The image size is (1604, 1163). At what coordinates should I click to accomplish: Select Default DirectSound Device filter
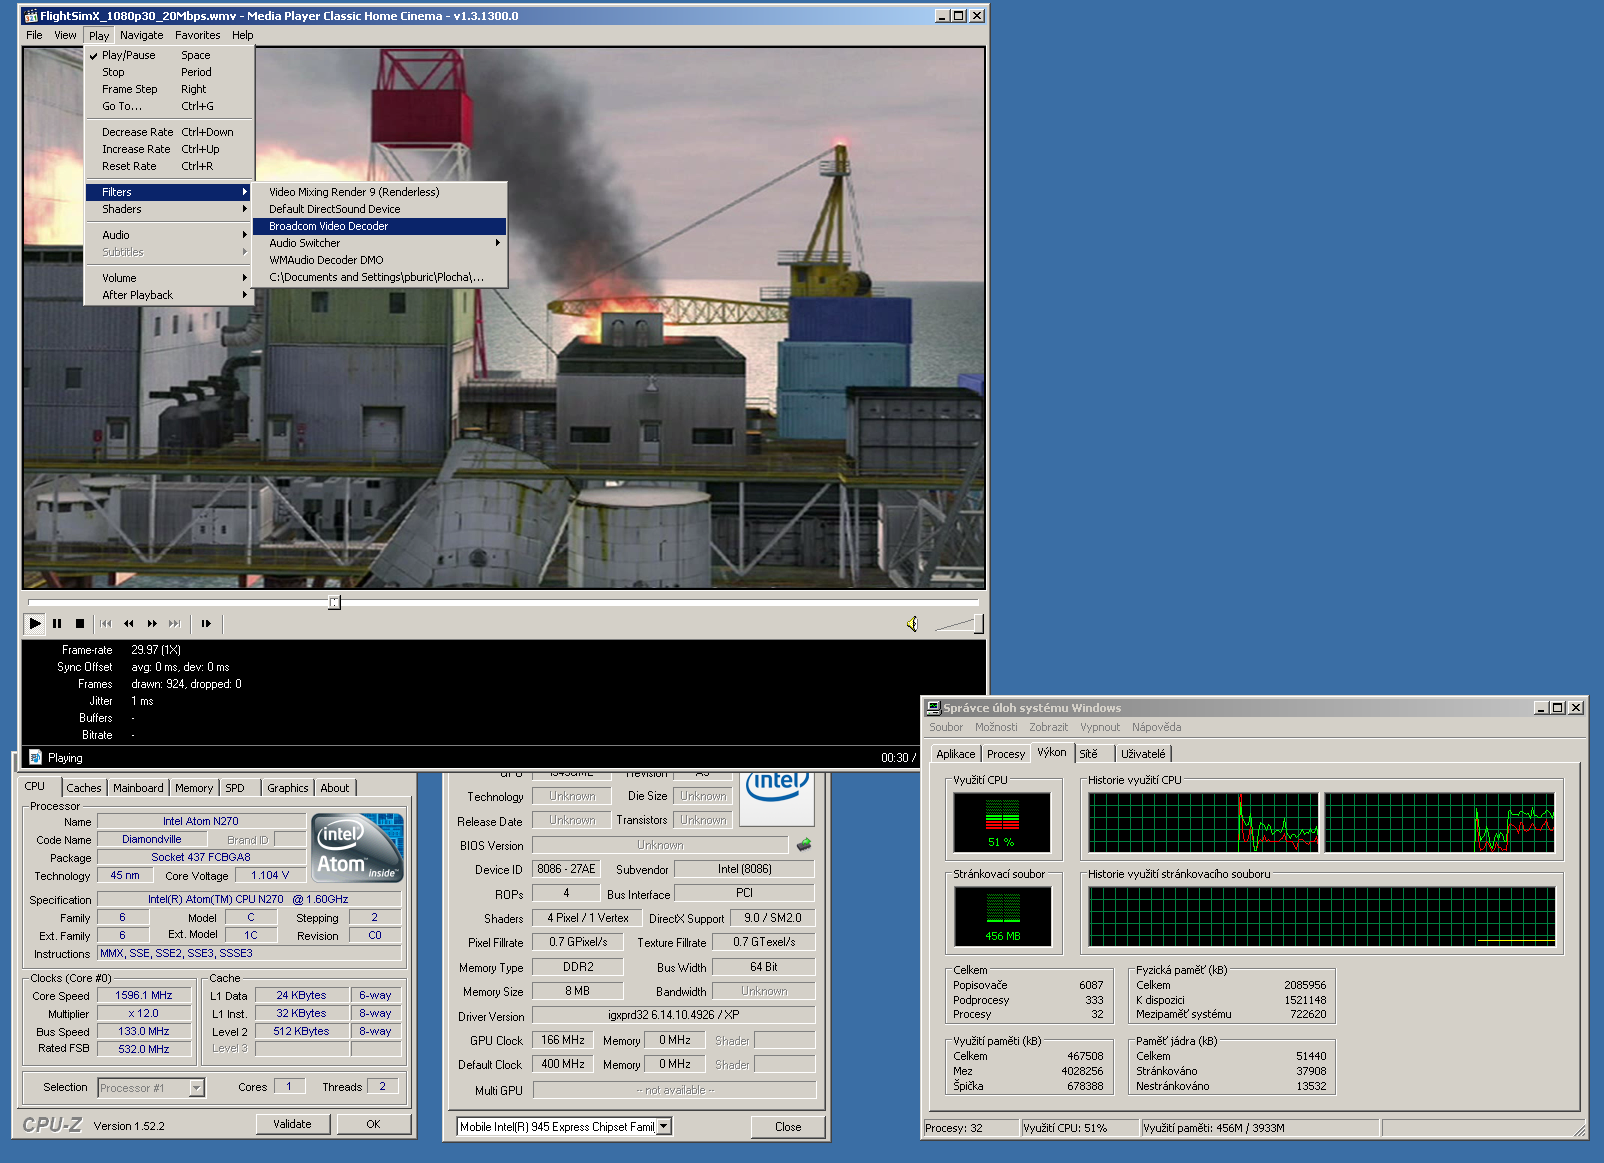tap(380, 209)
